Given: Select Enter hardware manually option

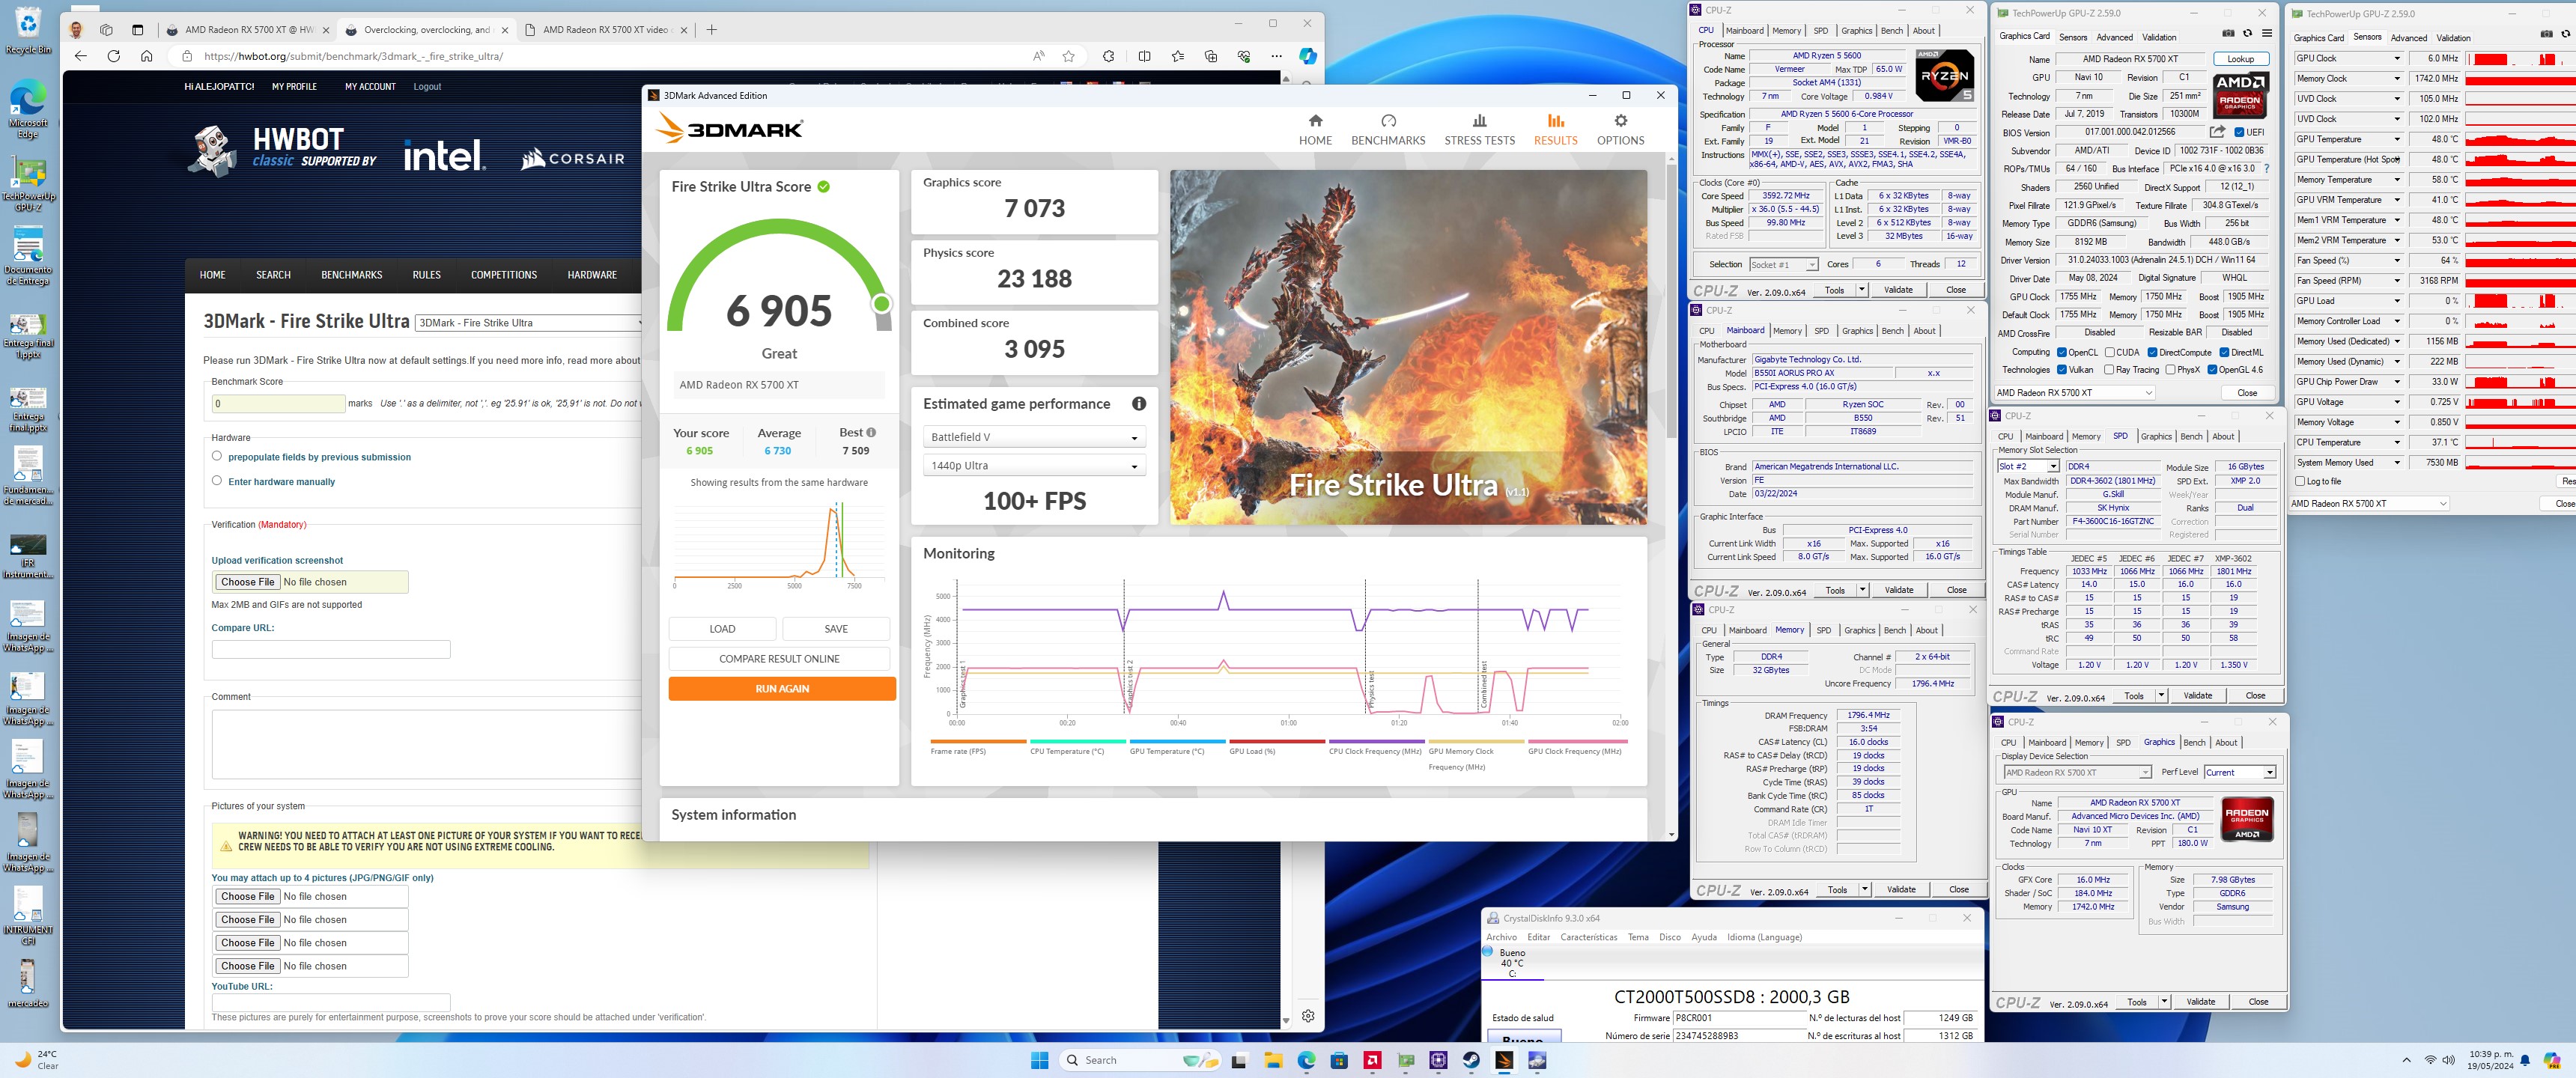Looking at the screenshot, I should pos(217,480).
